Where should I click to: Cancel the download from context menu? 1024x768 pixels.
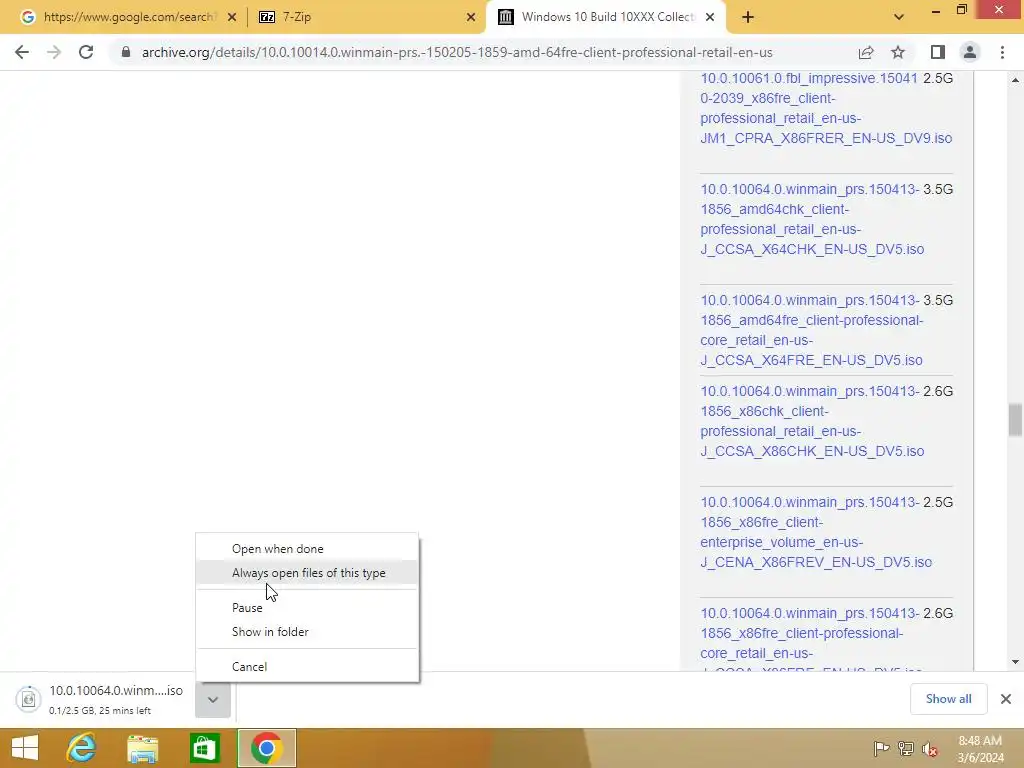coord(307,667)
